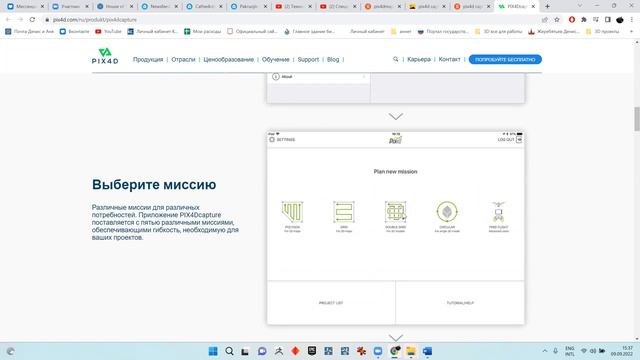
Task: Open TUTORIAL/HELP in the app mockup
Action: pos(460,303)
